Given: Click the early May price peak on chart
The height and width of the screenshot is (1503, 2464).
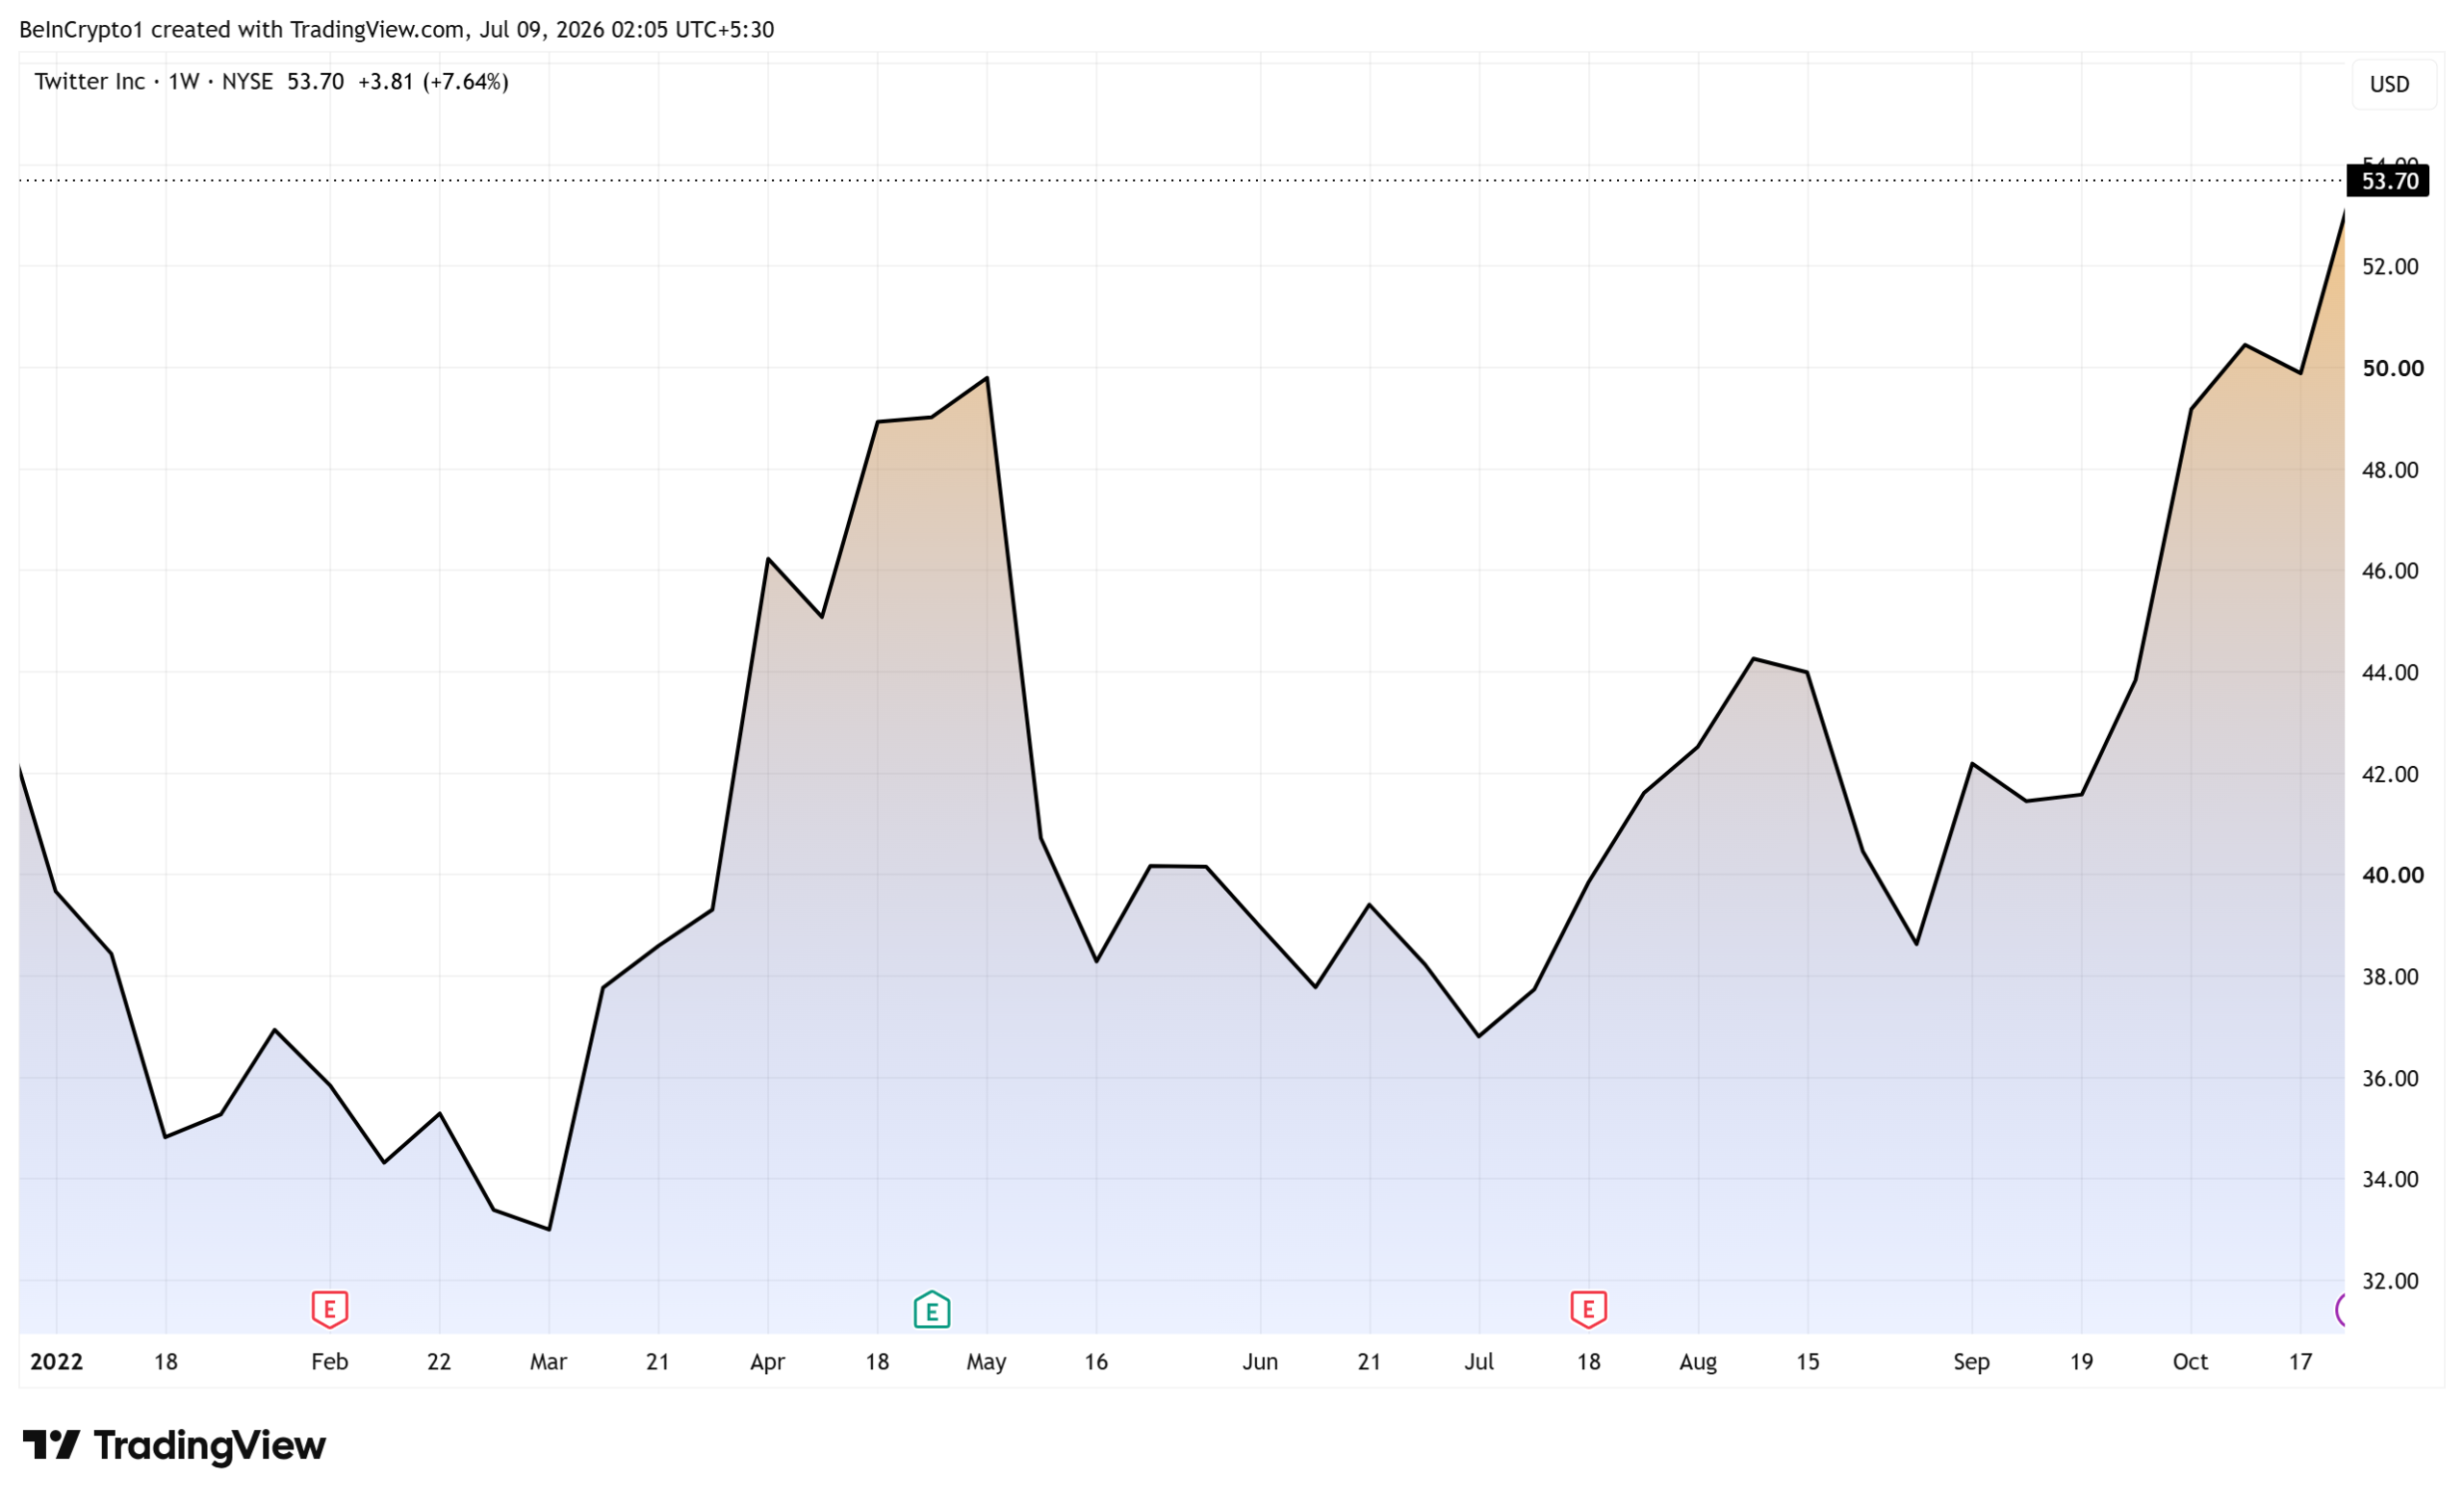Looking at the screenshot, I should coord(987,378).
